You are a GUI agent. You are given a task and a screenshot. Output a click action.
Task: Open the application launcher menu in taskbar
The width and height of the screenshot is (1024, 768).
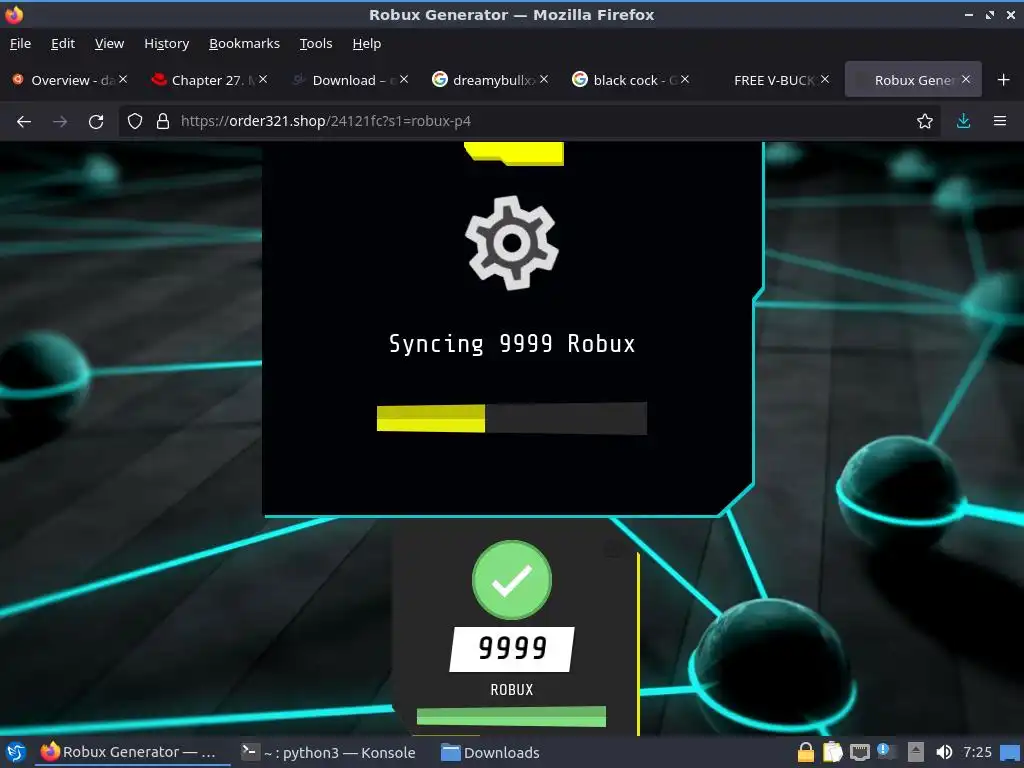[x=16, y=752]
